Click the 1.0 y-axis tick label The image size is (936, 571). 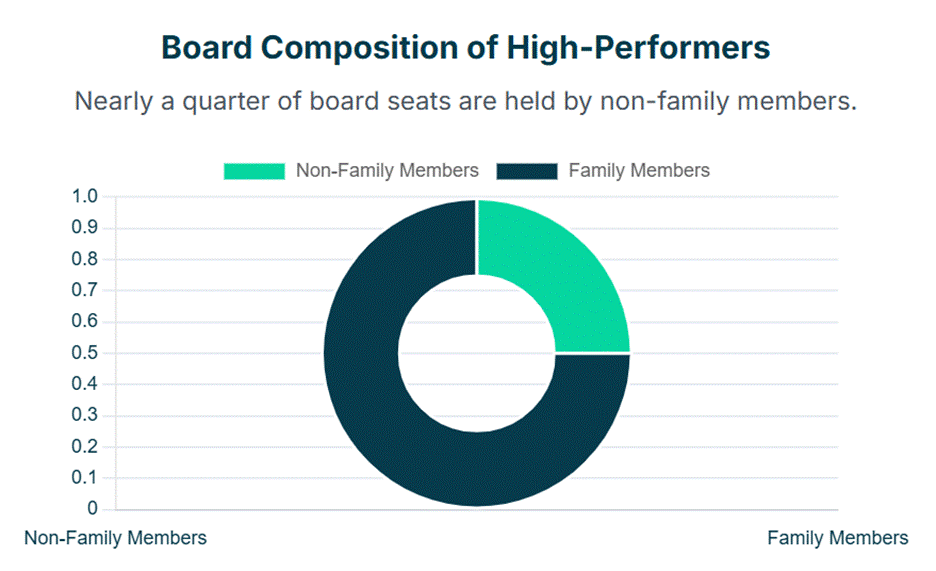pyautogui.click(x=85, y=197)
